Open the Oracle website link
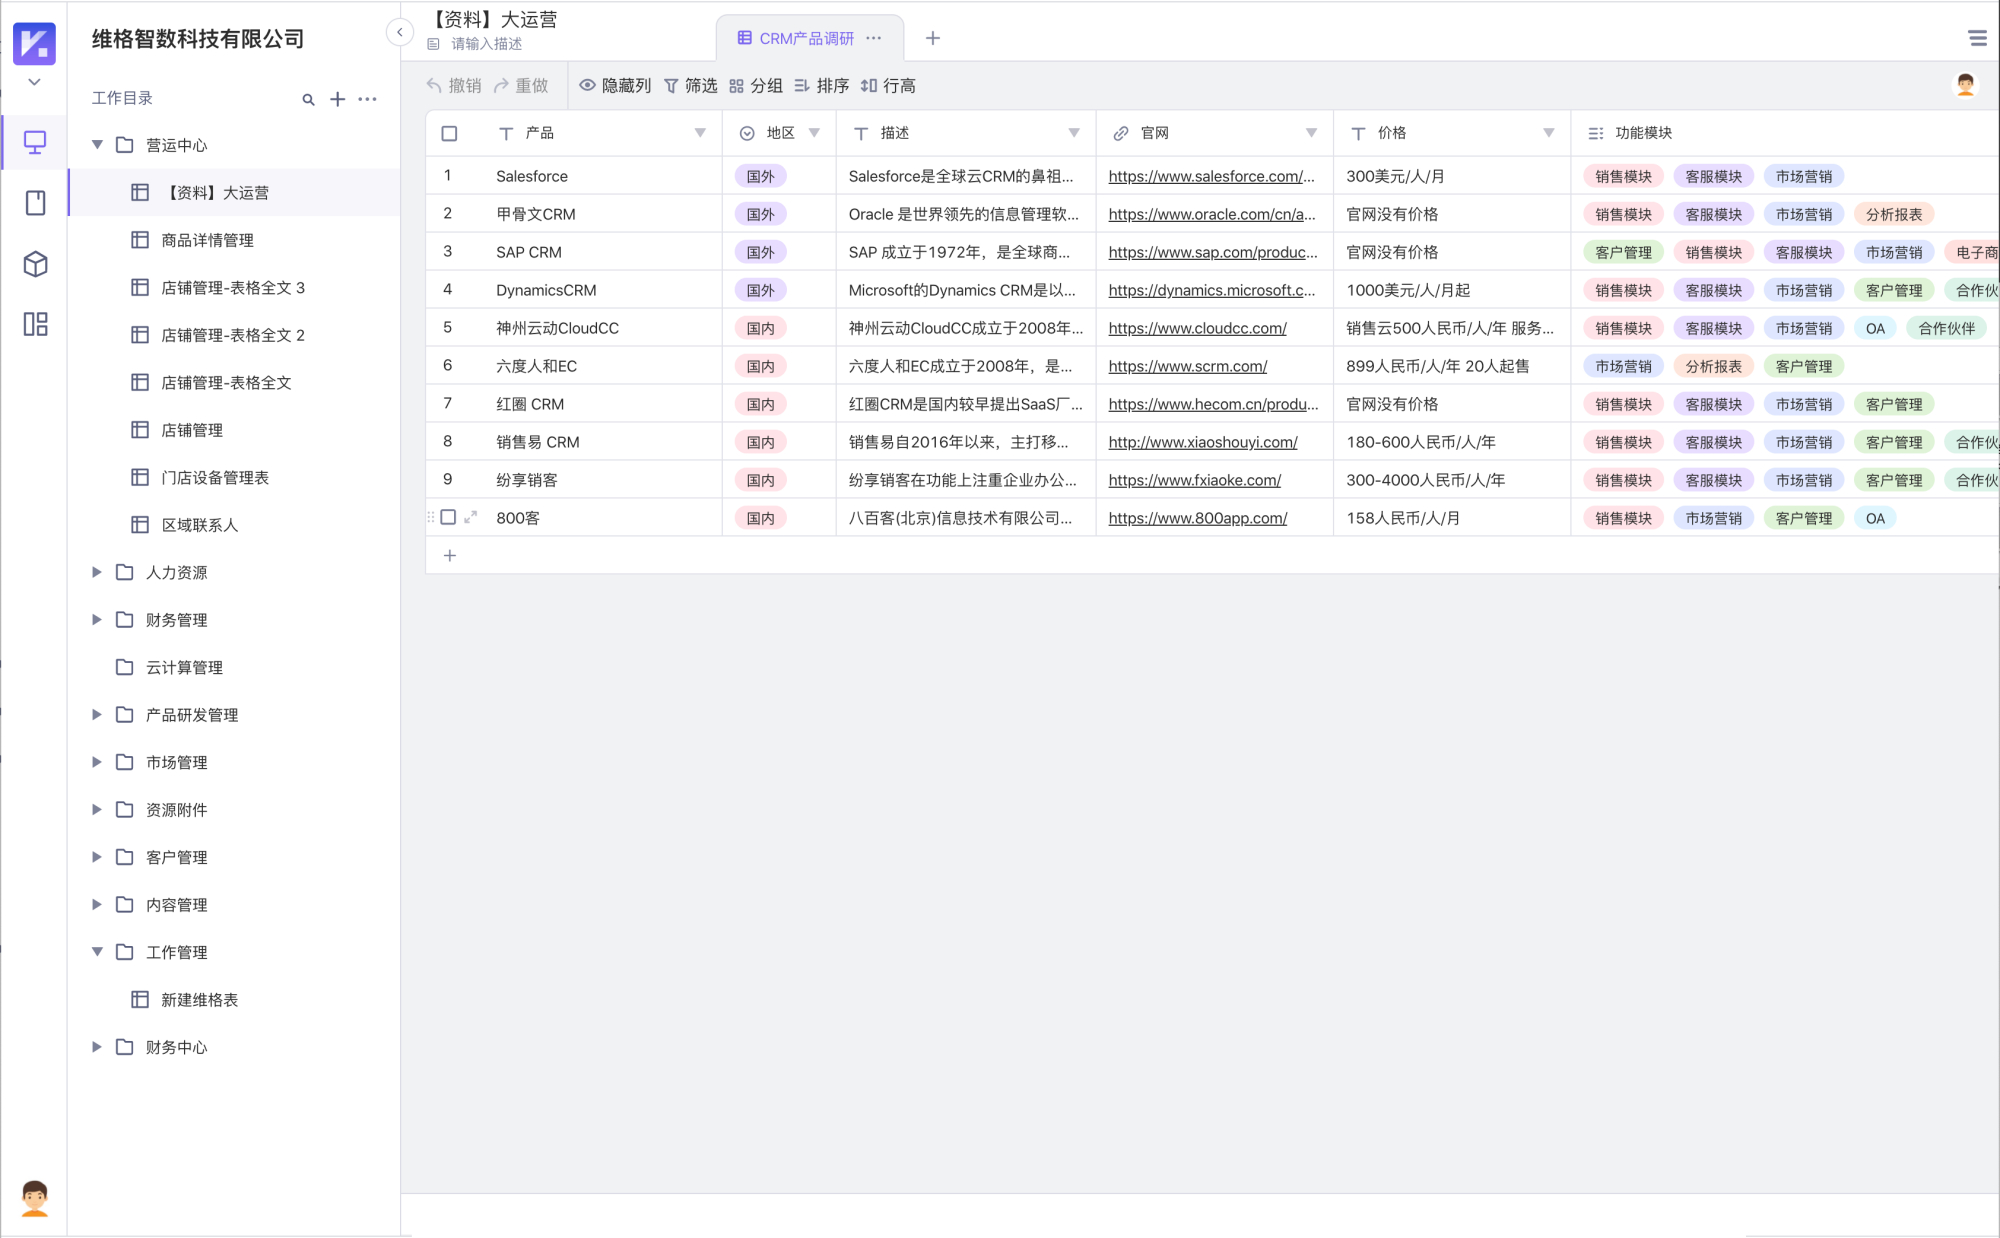2000x1238 pixels. (1212, 214)
